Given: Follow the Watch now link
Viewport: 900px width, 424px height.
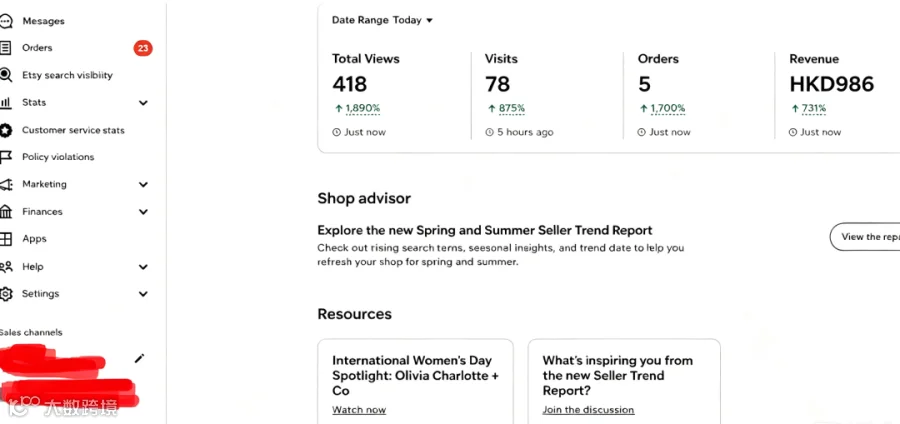Looking at the screenshot, I should [x=359, y=410].
